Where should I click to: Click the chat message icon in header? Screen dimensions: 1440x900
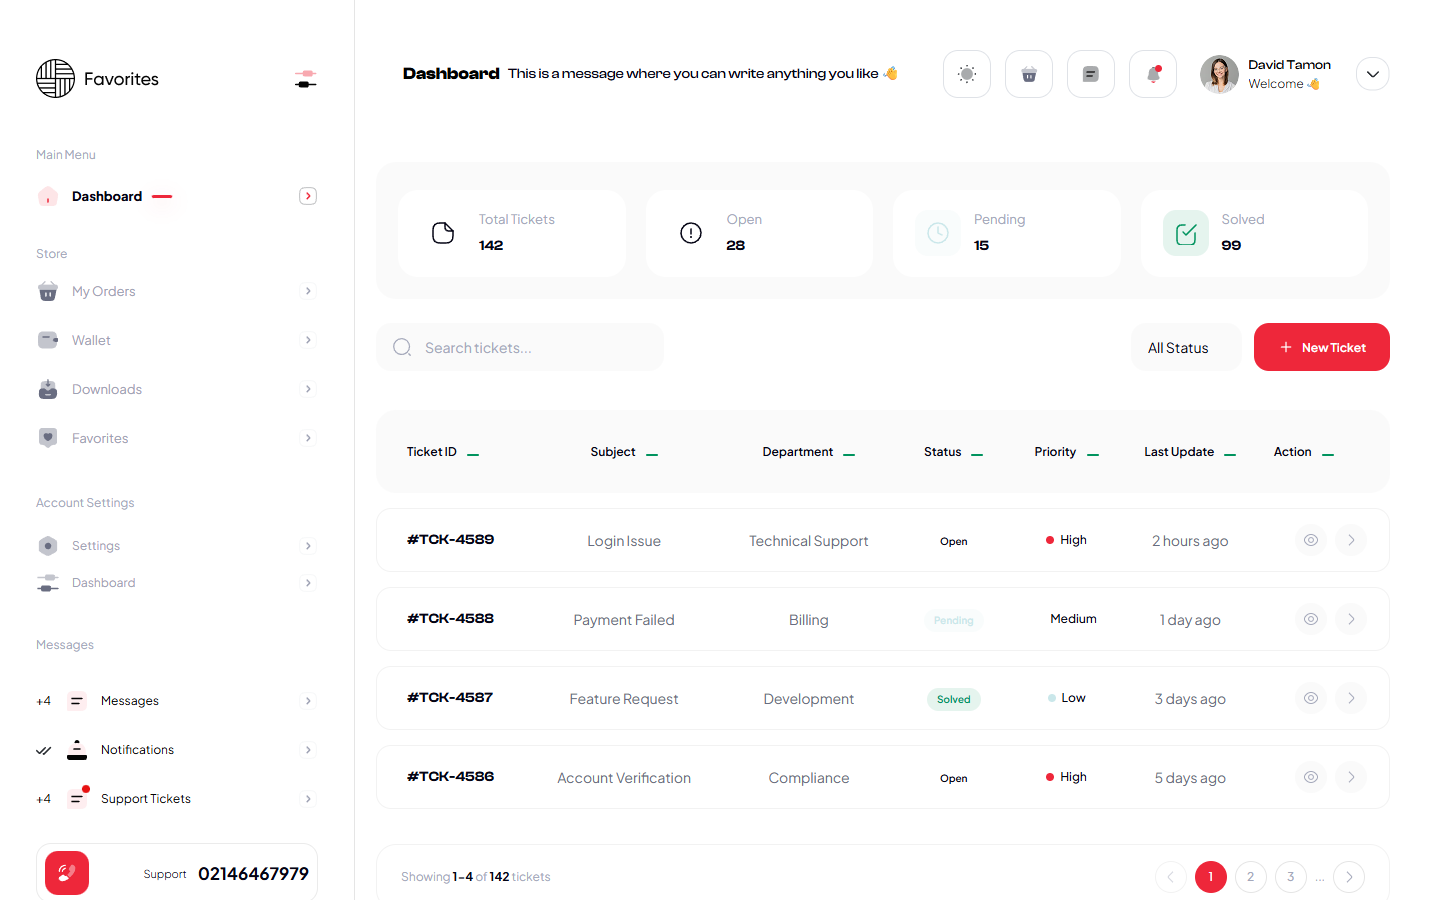pyautogui.click(x=1090, y=74)
